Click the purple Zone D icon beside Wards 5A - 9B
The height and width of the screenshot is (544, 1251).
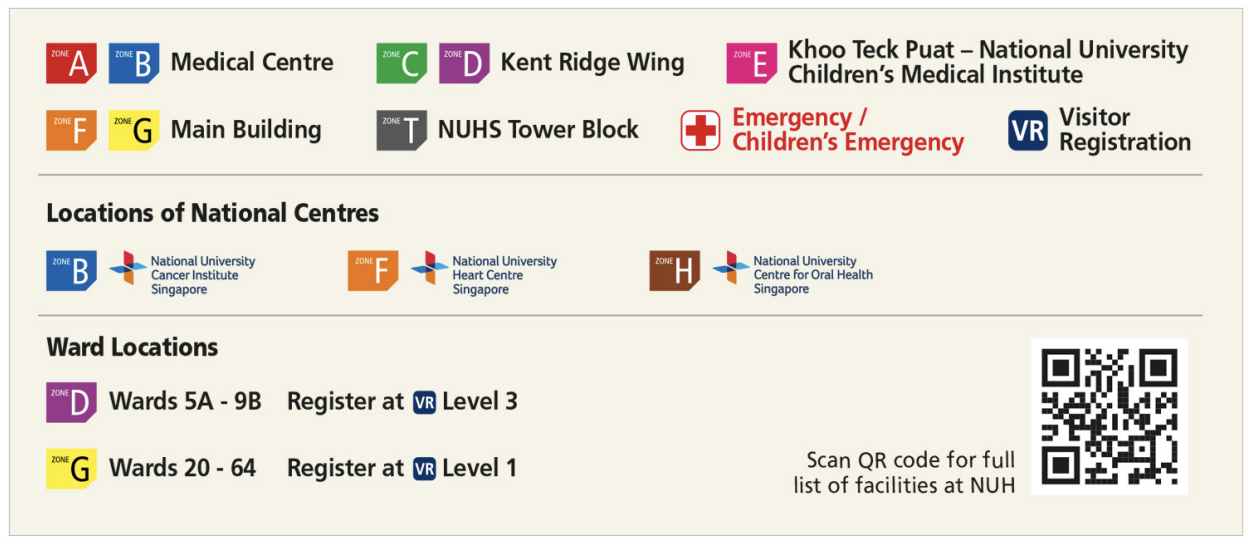point(71,402)
